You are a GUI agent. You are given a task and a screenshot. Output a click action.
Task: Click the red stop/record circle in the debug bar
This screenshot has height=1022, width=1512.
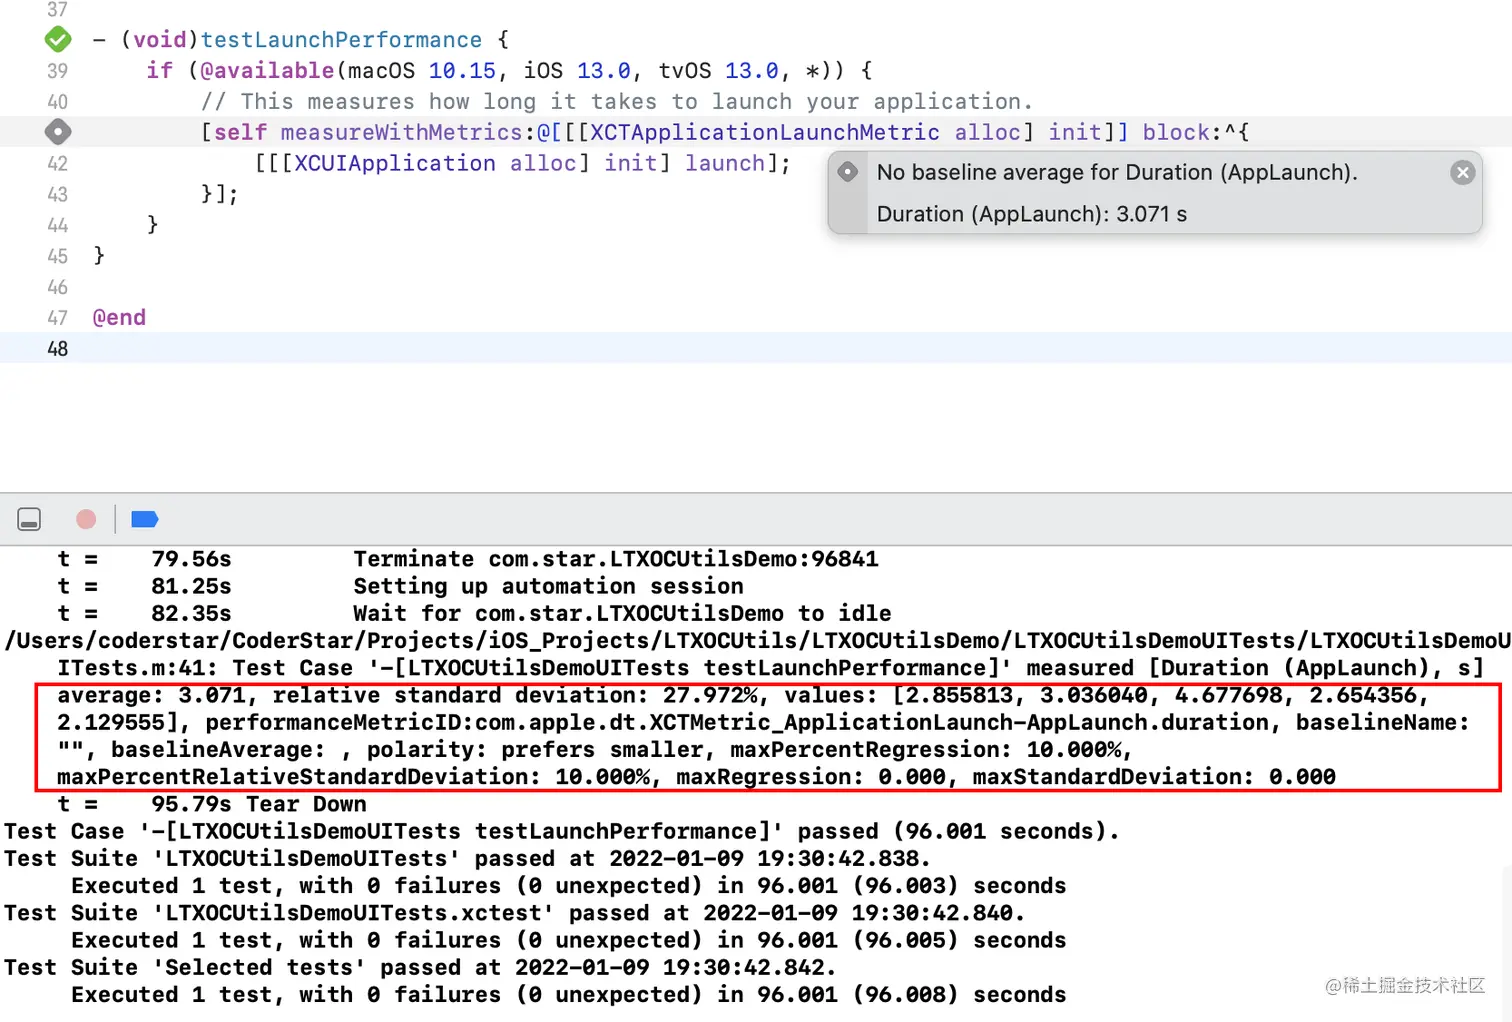pyautogui.click(x=86, y=519)
